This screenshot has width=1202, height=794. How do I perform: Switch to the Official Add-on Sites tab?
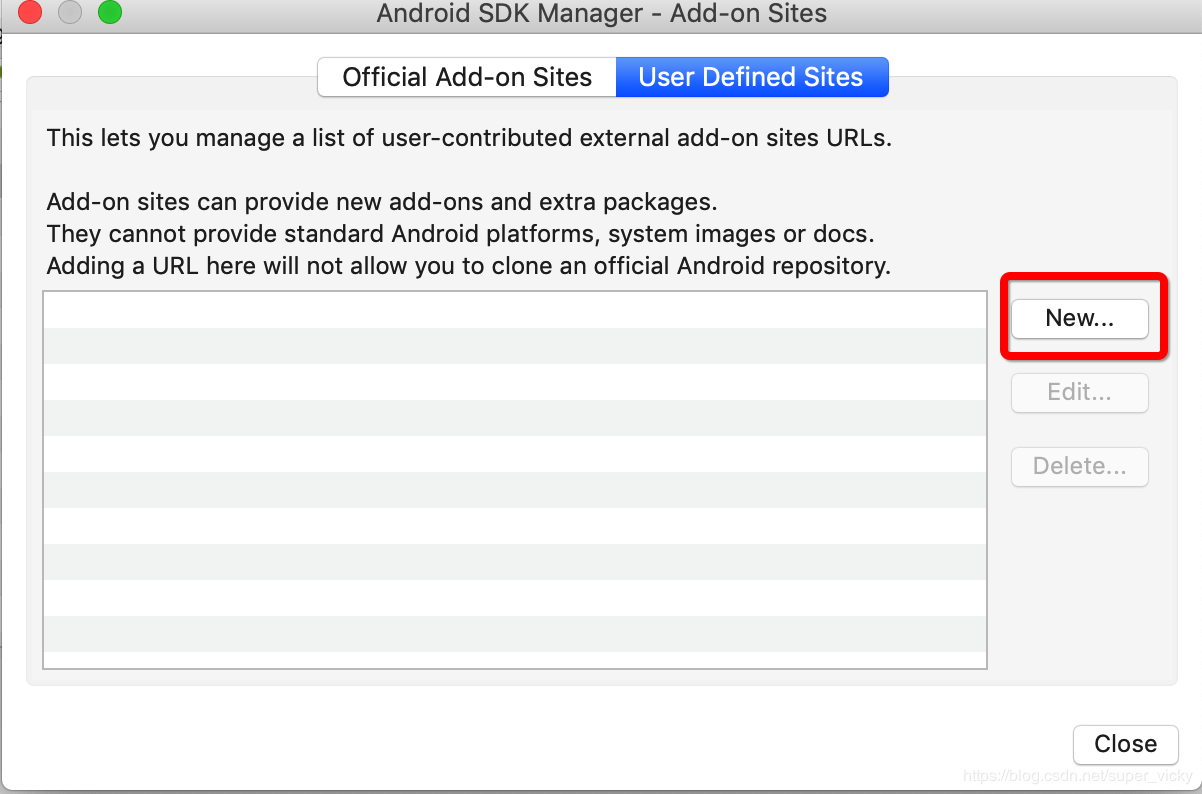tap(467, 77)
